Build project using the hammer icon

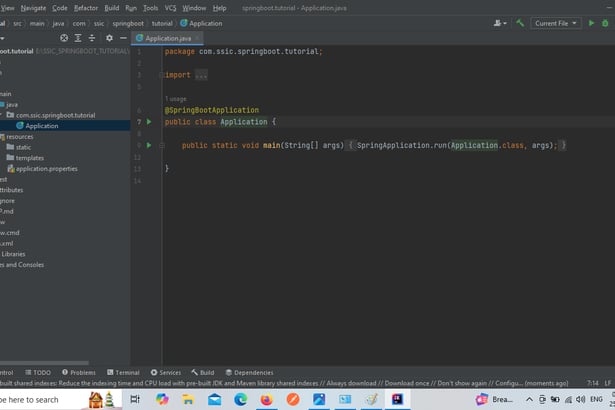(520, 23)
